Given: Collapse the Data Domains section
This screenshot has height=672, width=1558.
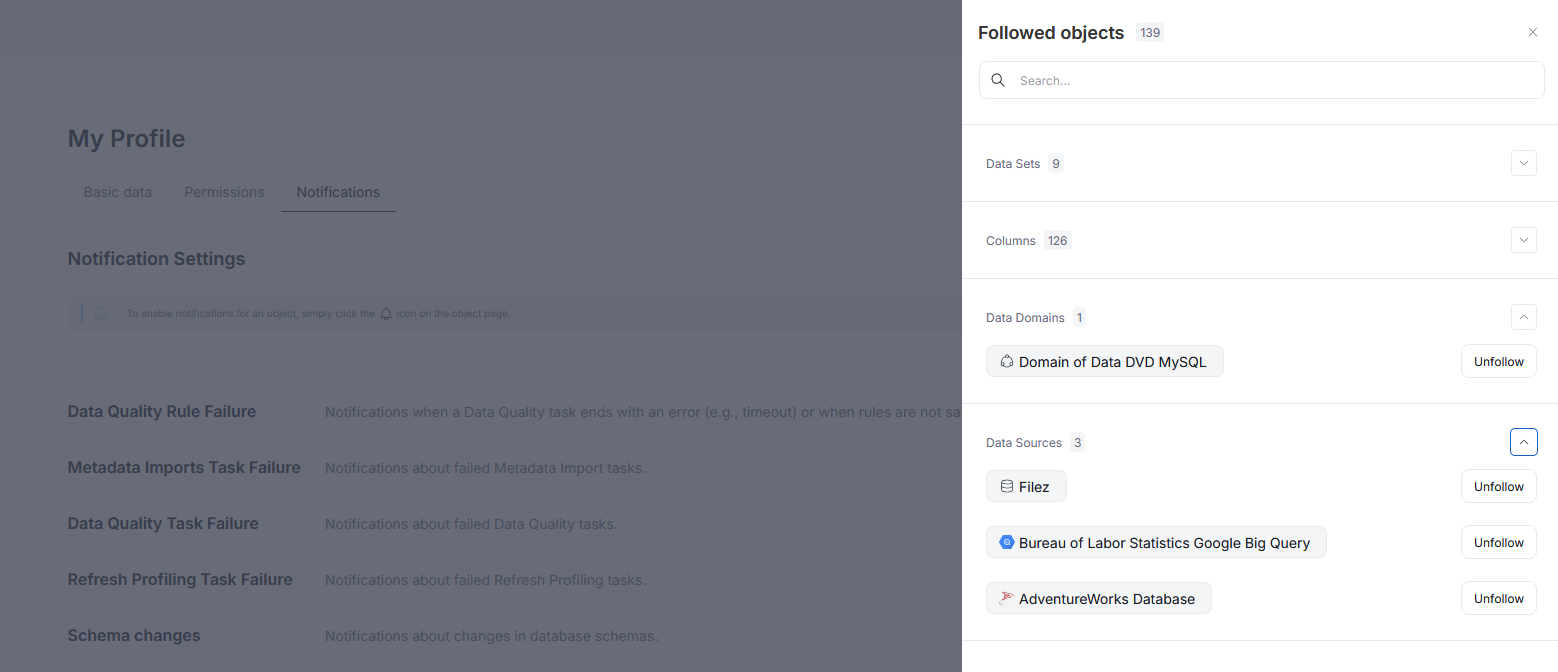Looking at the screenshot, I should [1523, 317].
